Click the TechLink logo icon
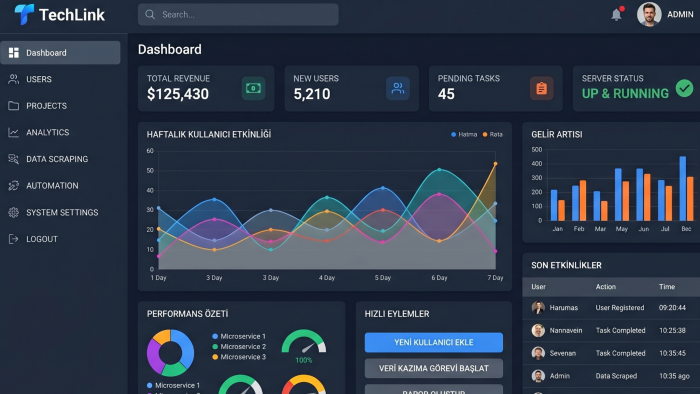Screen dimensions: 700x394 coord(24,14)
